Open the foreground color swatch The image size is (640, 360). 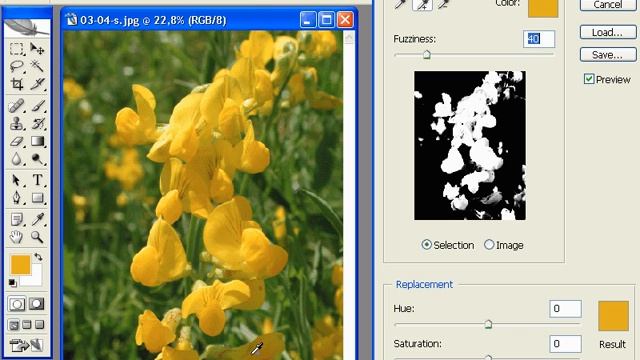[20, 265]
